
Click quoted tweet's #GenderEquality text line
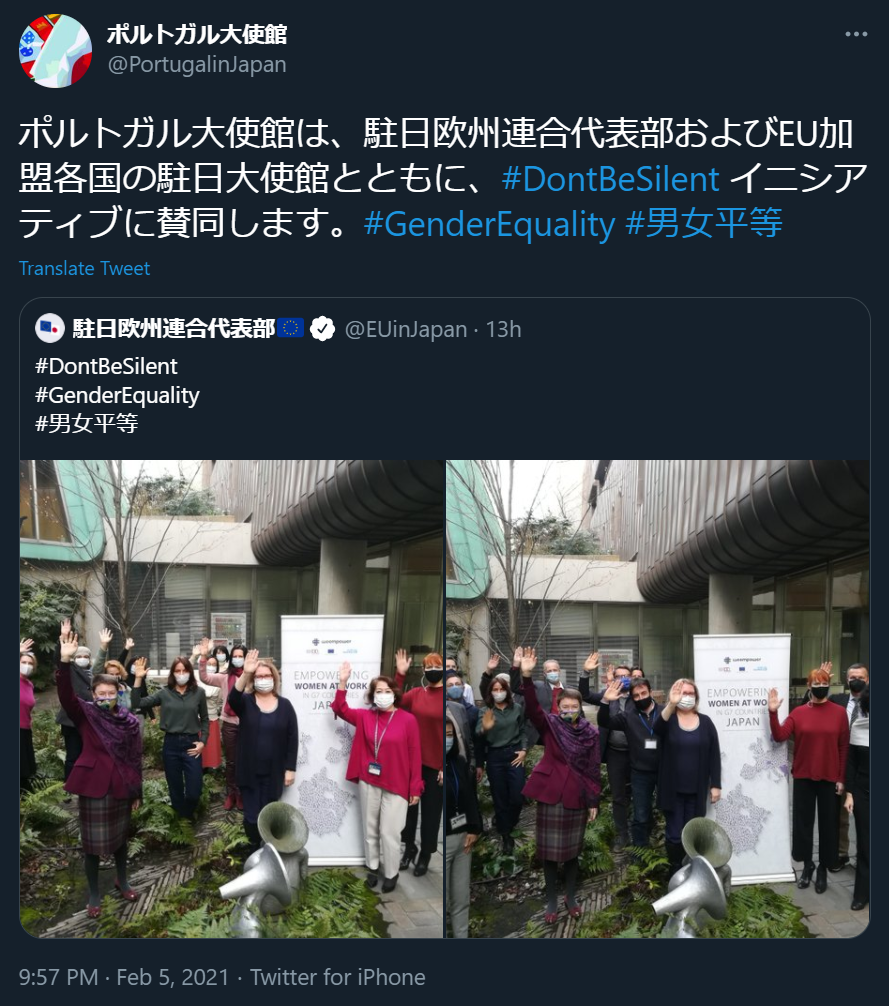117,395
